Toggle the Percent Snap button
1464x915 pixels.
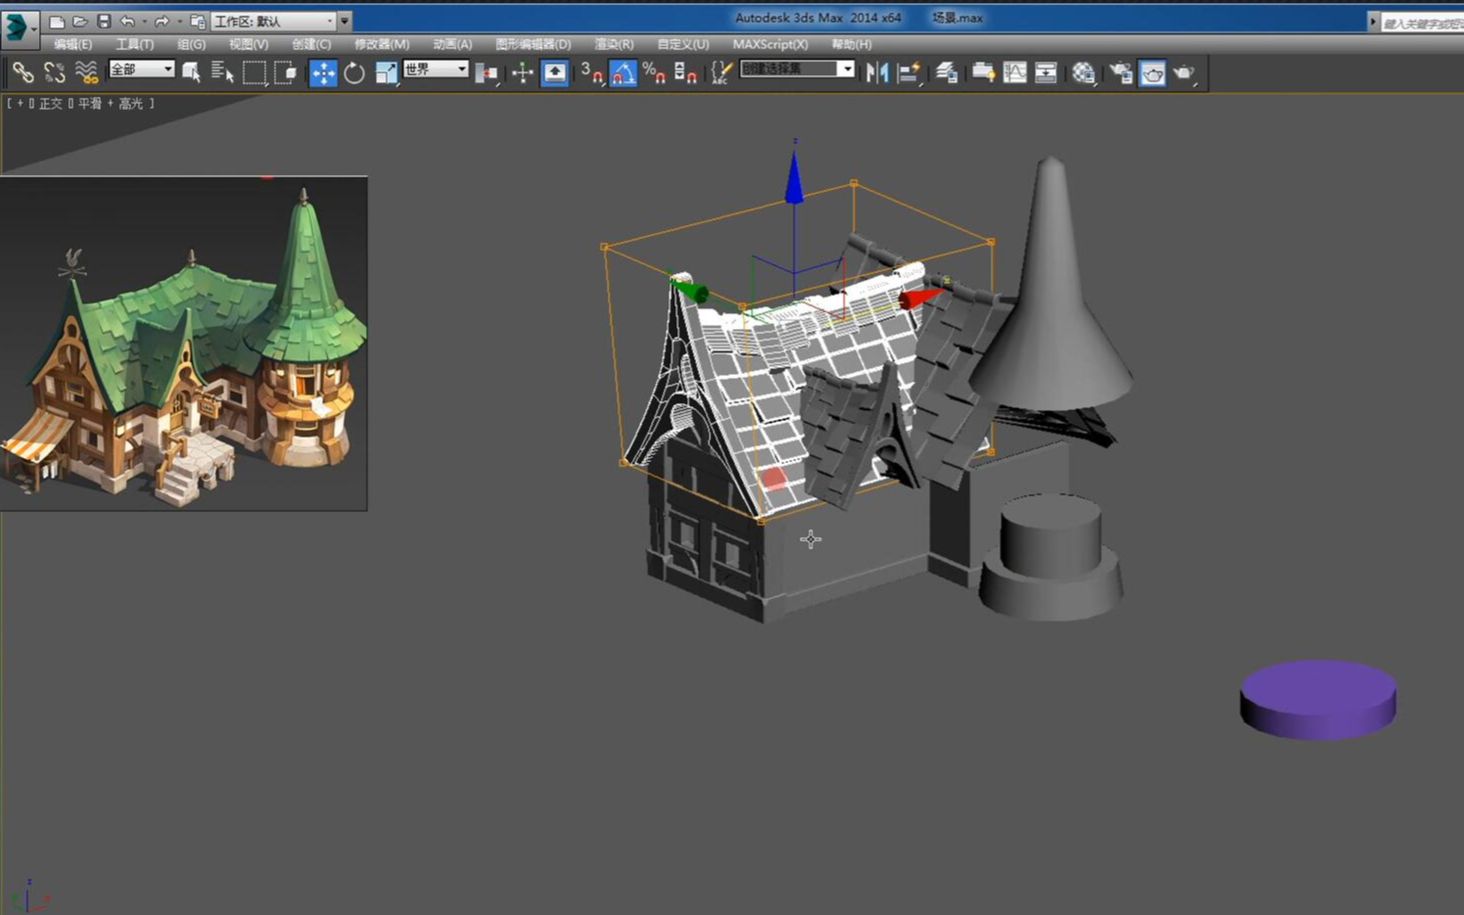click(654, 72)
